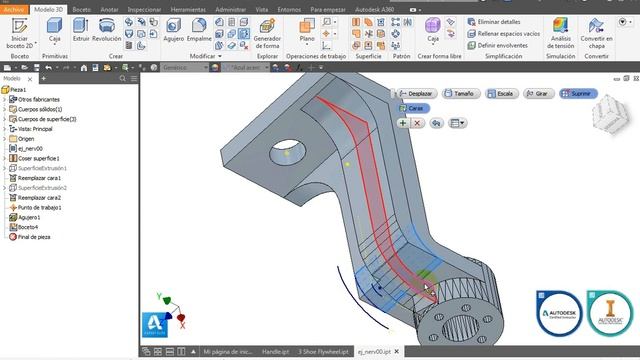Open the model browser hamburger menu
Image resolution: width=640 pixels, height=360 pixels.
pyautogui.click(x=134, y=78)
